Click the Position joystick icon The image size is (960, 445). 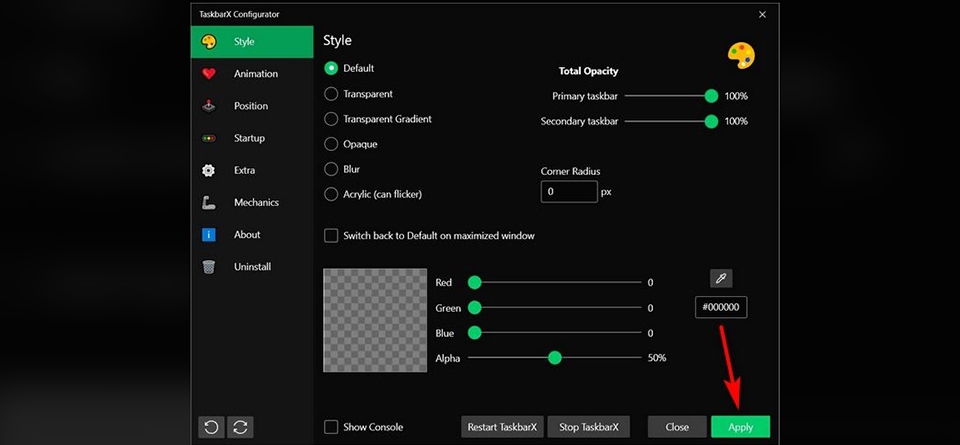click(209, 106)
